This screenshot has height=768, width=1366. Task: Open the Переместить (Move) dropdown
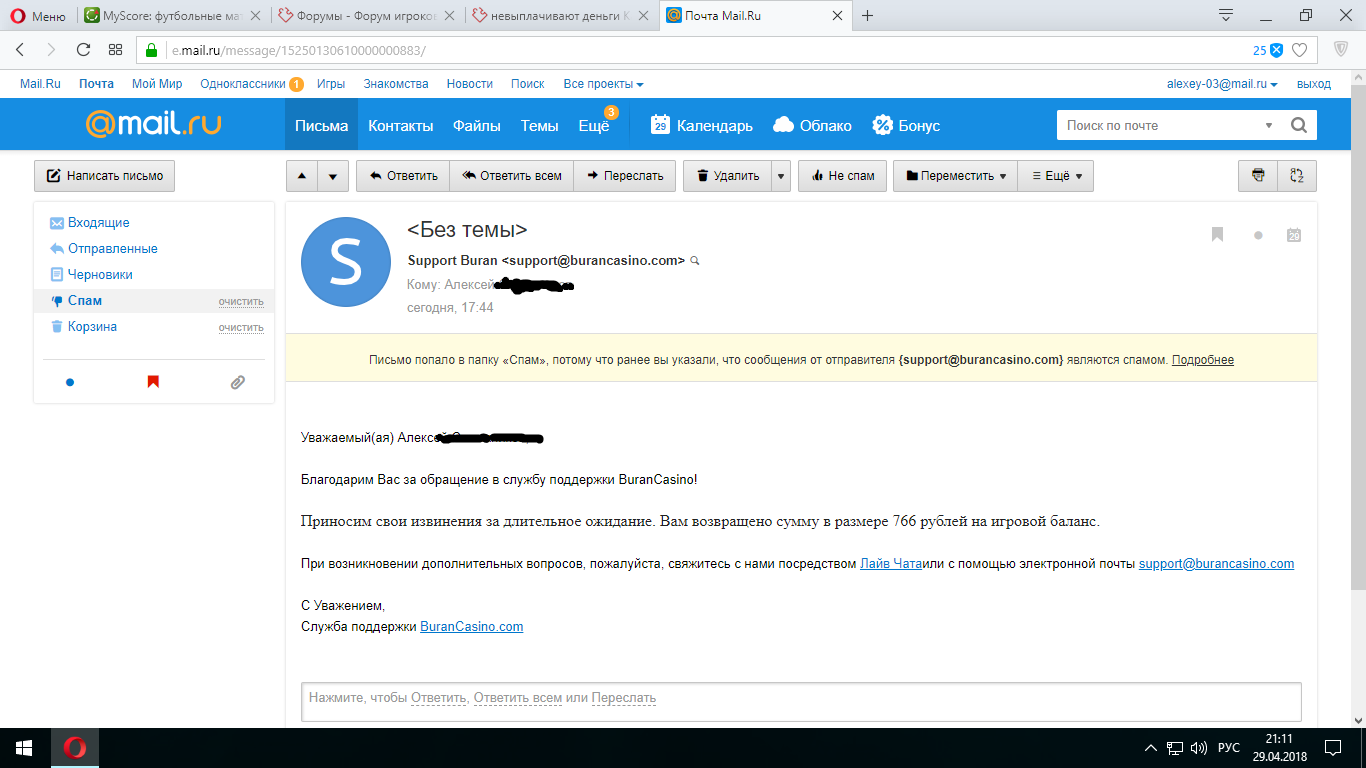[955, 176]
